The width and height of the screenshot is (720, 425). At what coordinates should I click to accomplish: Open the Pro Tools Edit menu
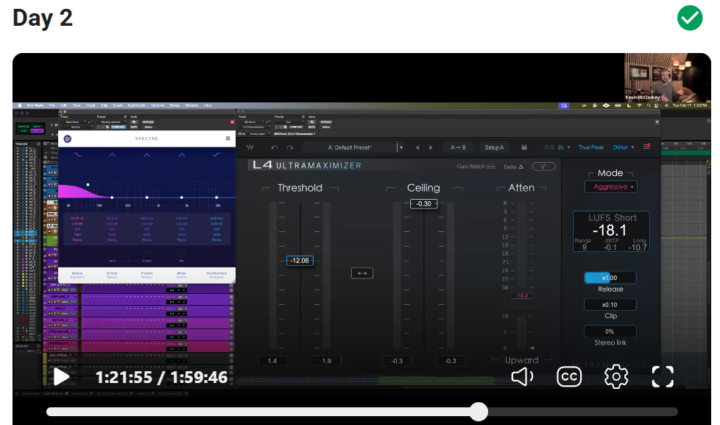[x=64, y=106]
